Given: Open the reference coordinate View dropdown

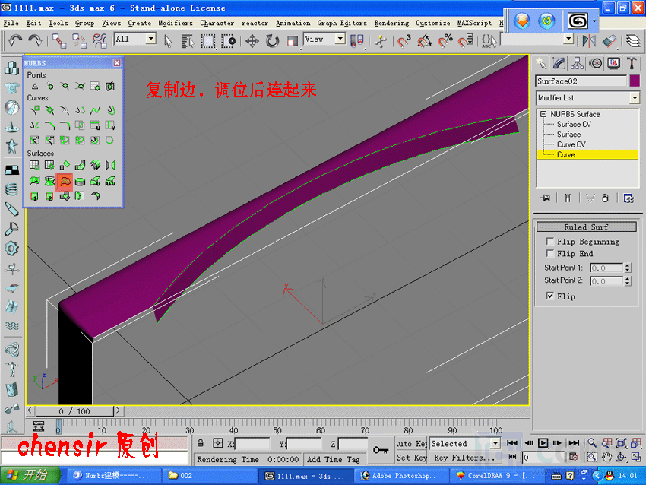Looking at the screenshot, I should (340, 39).
